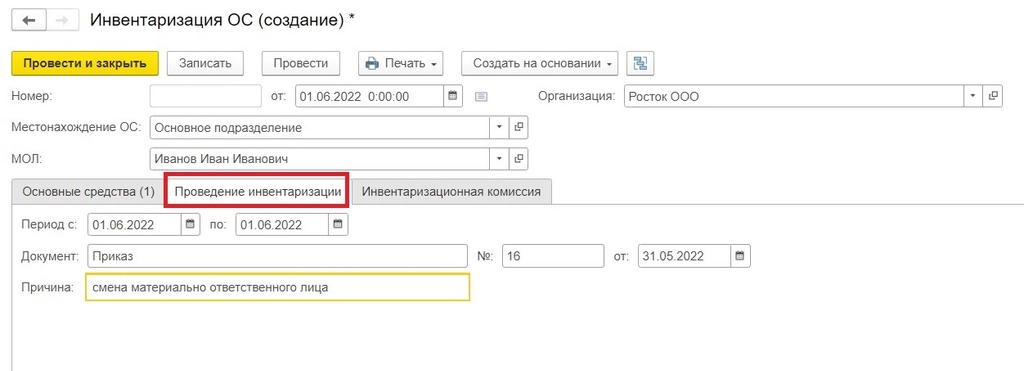Expand the Местонахождение ОС dropdown
This screenshot has height=371, width=1024.
[500, 127]
